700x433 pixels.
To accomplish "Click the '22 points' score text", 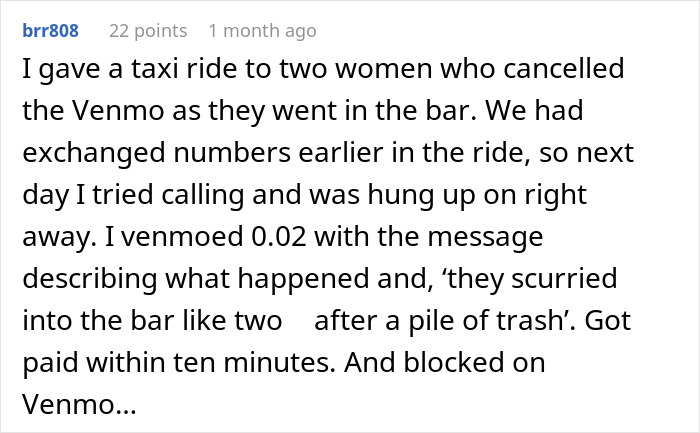I will 147,31.
